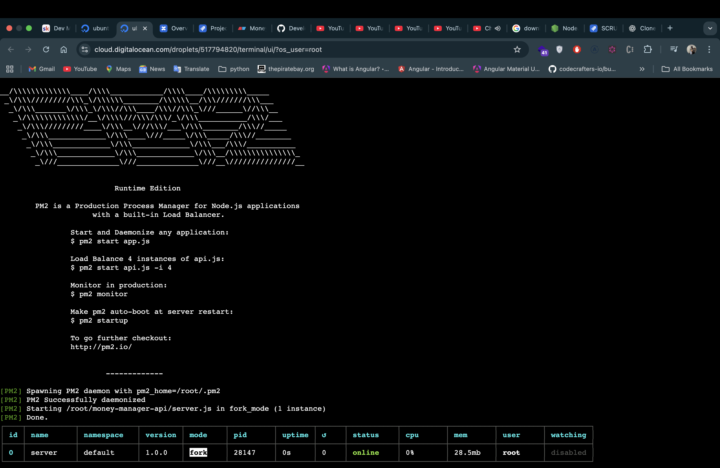
Task: Open the YouTube bookmark
Action: (x=80, y=69)
